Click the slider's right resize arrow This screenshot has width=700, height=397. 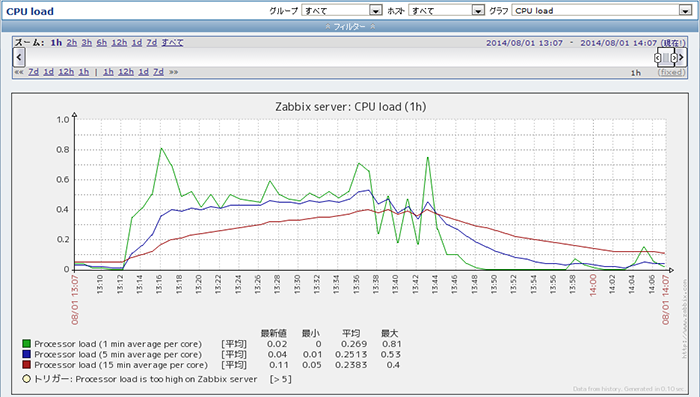(x=674, y=58)
